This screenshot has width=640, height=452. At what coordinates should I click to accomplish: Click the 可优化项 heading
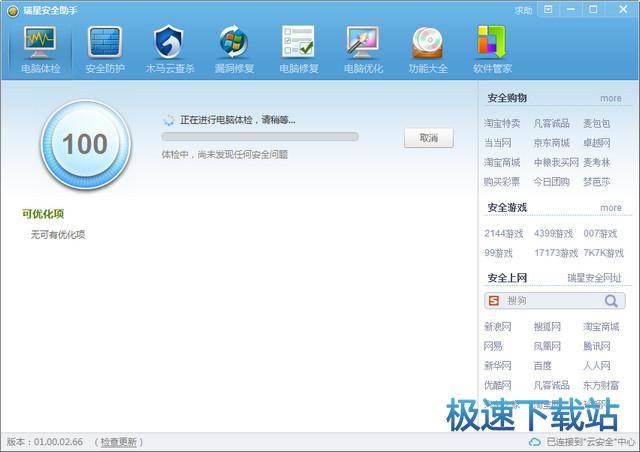43,214
